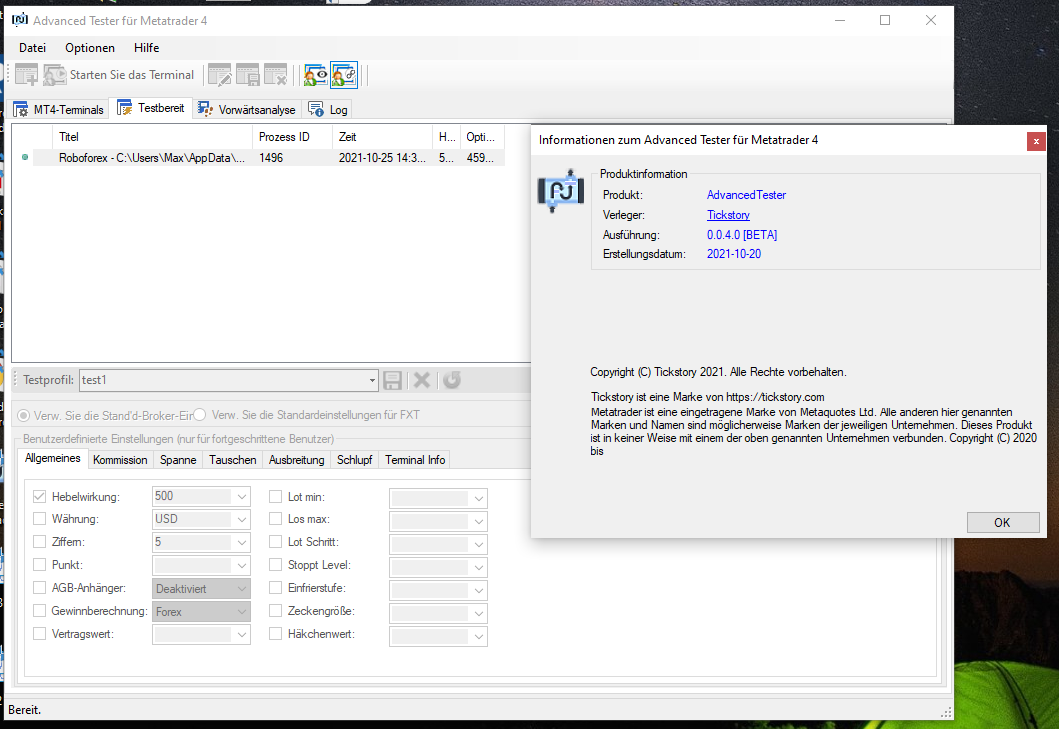
Task: Enable the Gewinnberechnung checkbox
Action: coord(39,611)
